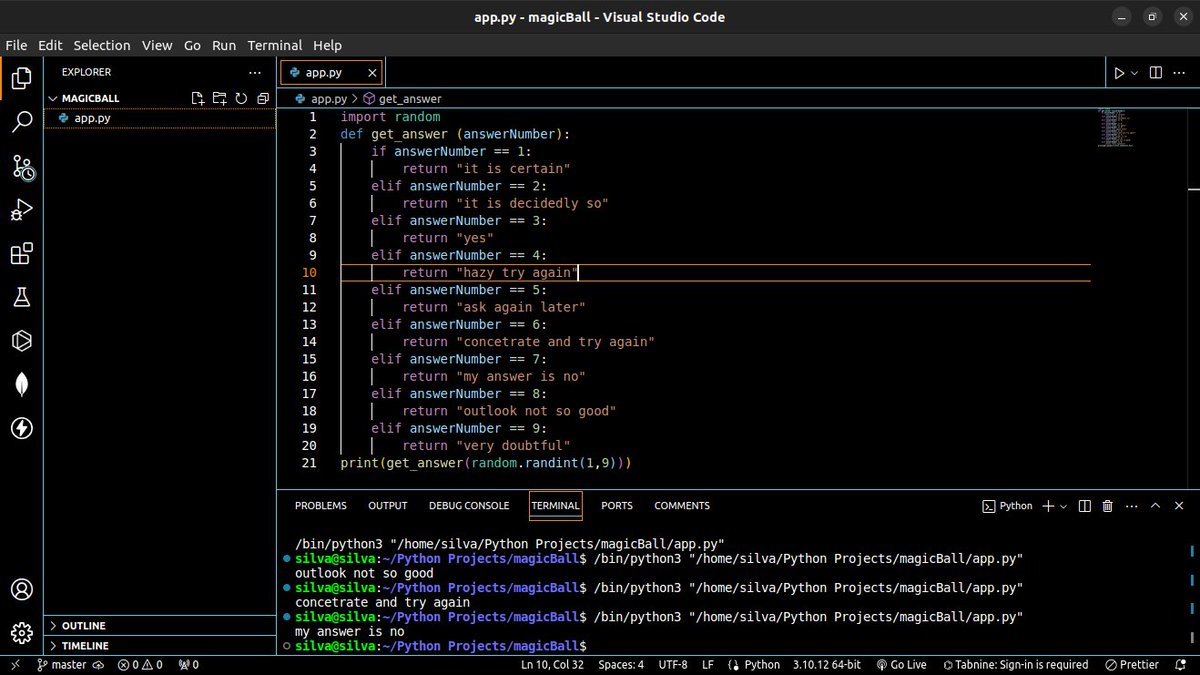Viewport: 1200px width, 675px height.
Task: Open the run button dropdown arrow
Action: (x=1134, y=73)
